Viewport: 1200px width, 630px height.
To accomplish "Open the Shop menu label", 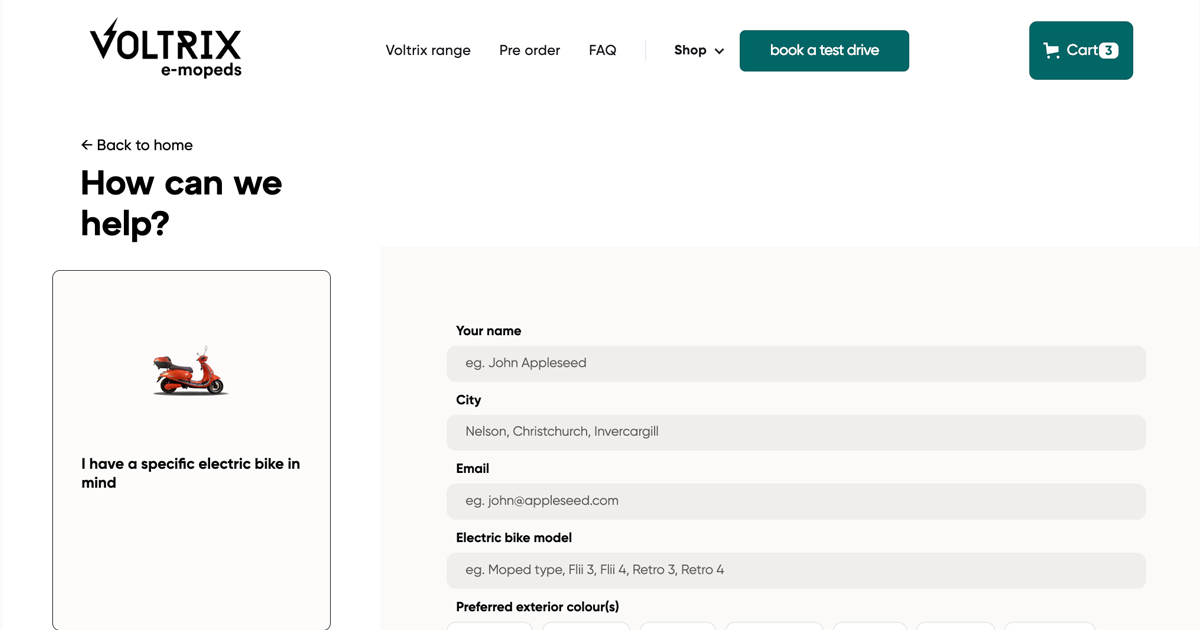I will (x=690, y=50).
